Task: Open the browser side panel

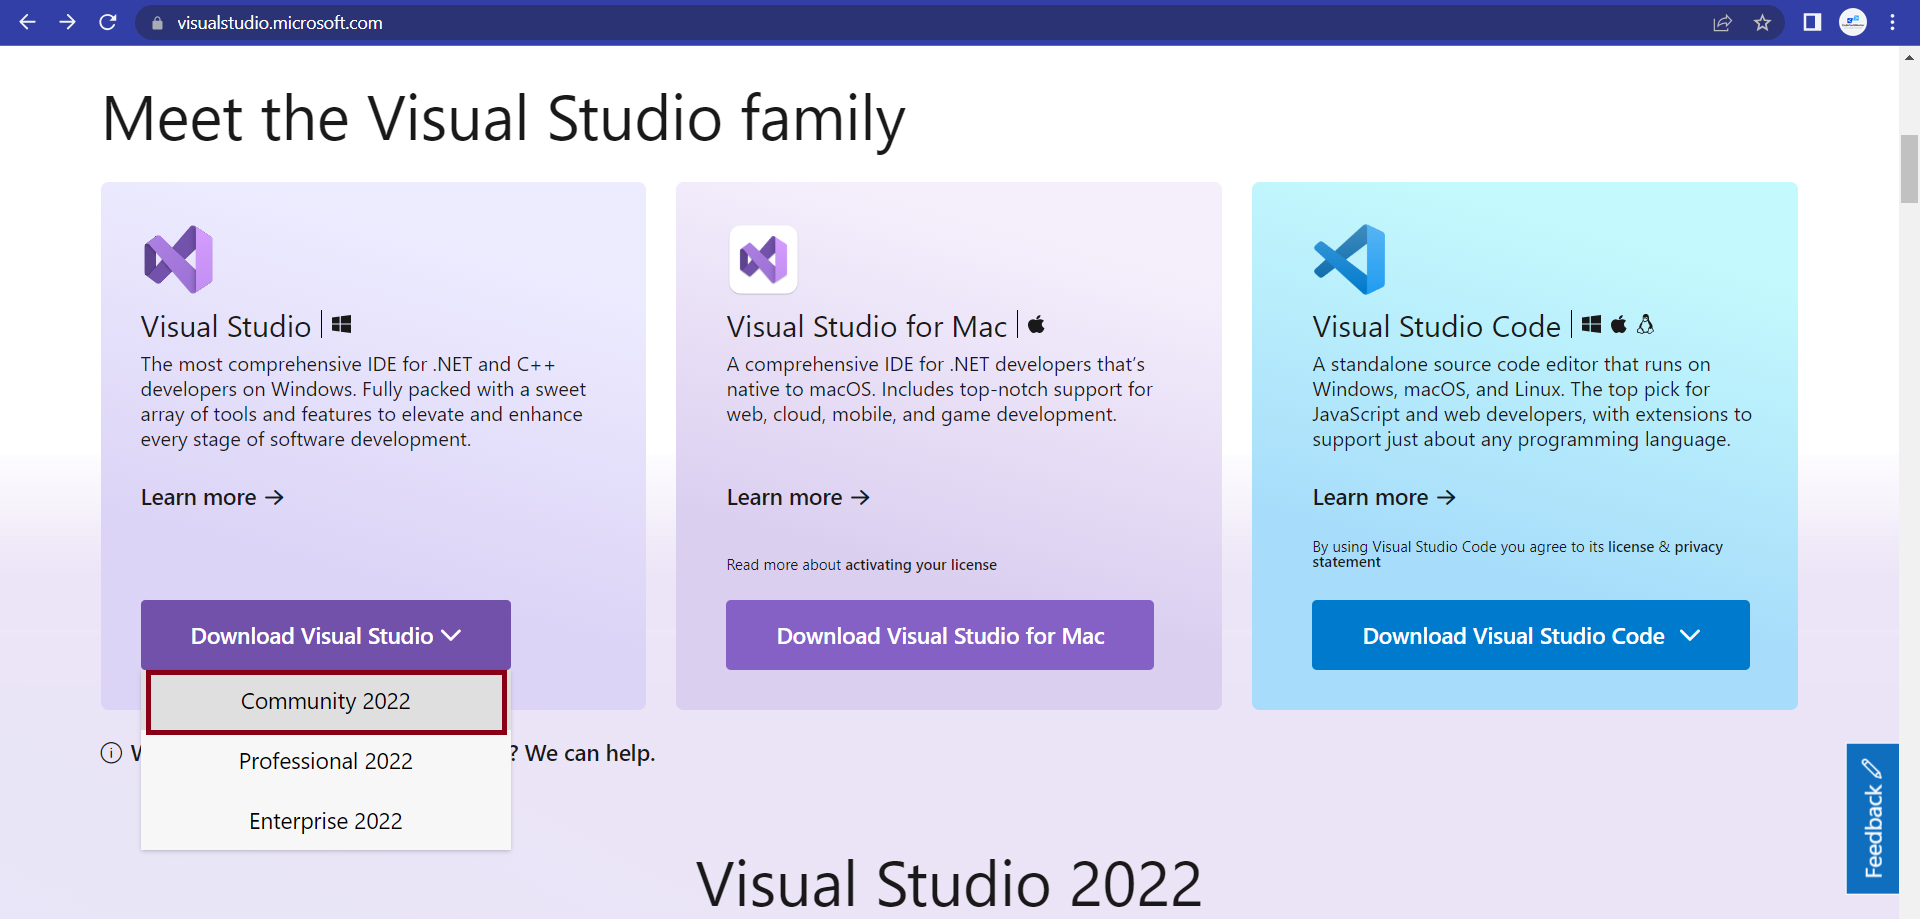Action: pyautogui.click(x=1812, y=22)
